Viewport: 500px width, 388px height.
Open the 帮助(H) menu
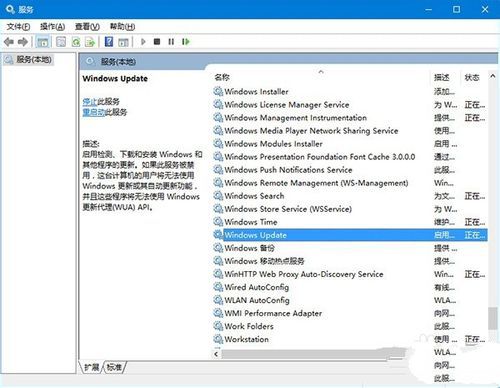[122, 26]
